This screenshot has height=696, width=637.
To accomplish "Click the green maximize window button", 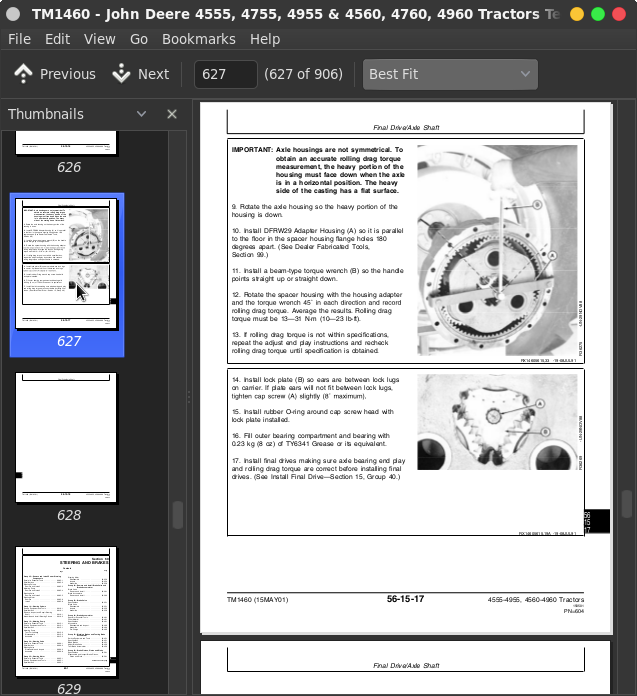I will pos(598,14).
